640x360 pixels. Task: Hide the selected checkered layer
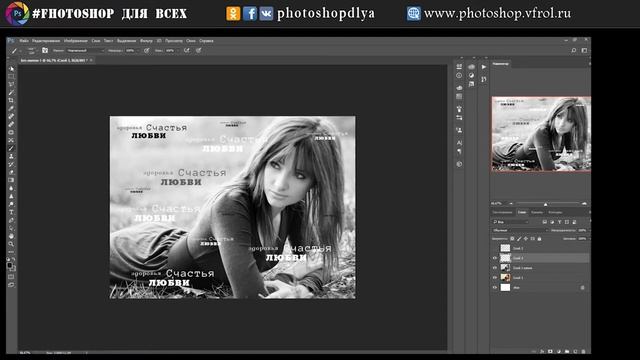click(x=495, y=258)
